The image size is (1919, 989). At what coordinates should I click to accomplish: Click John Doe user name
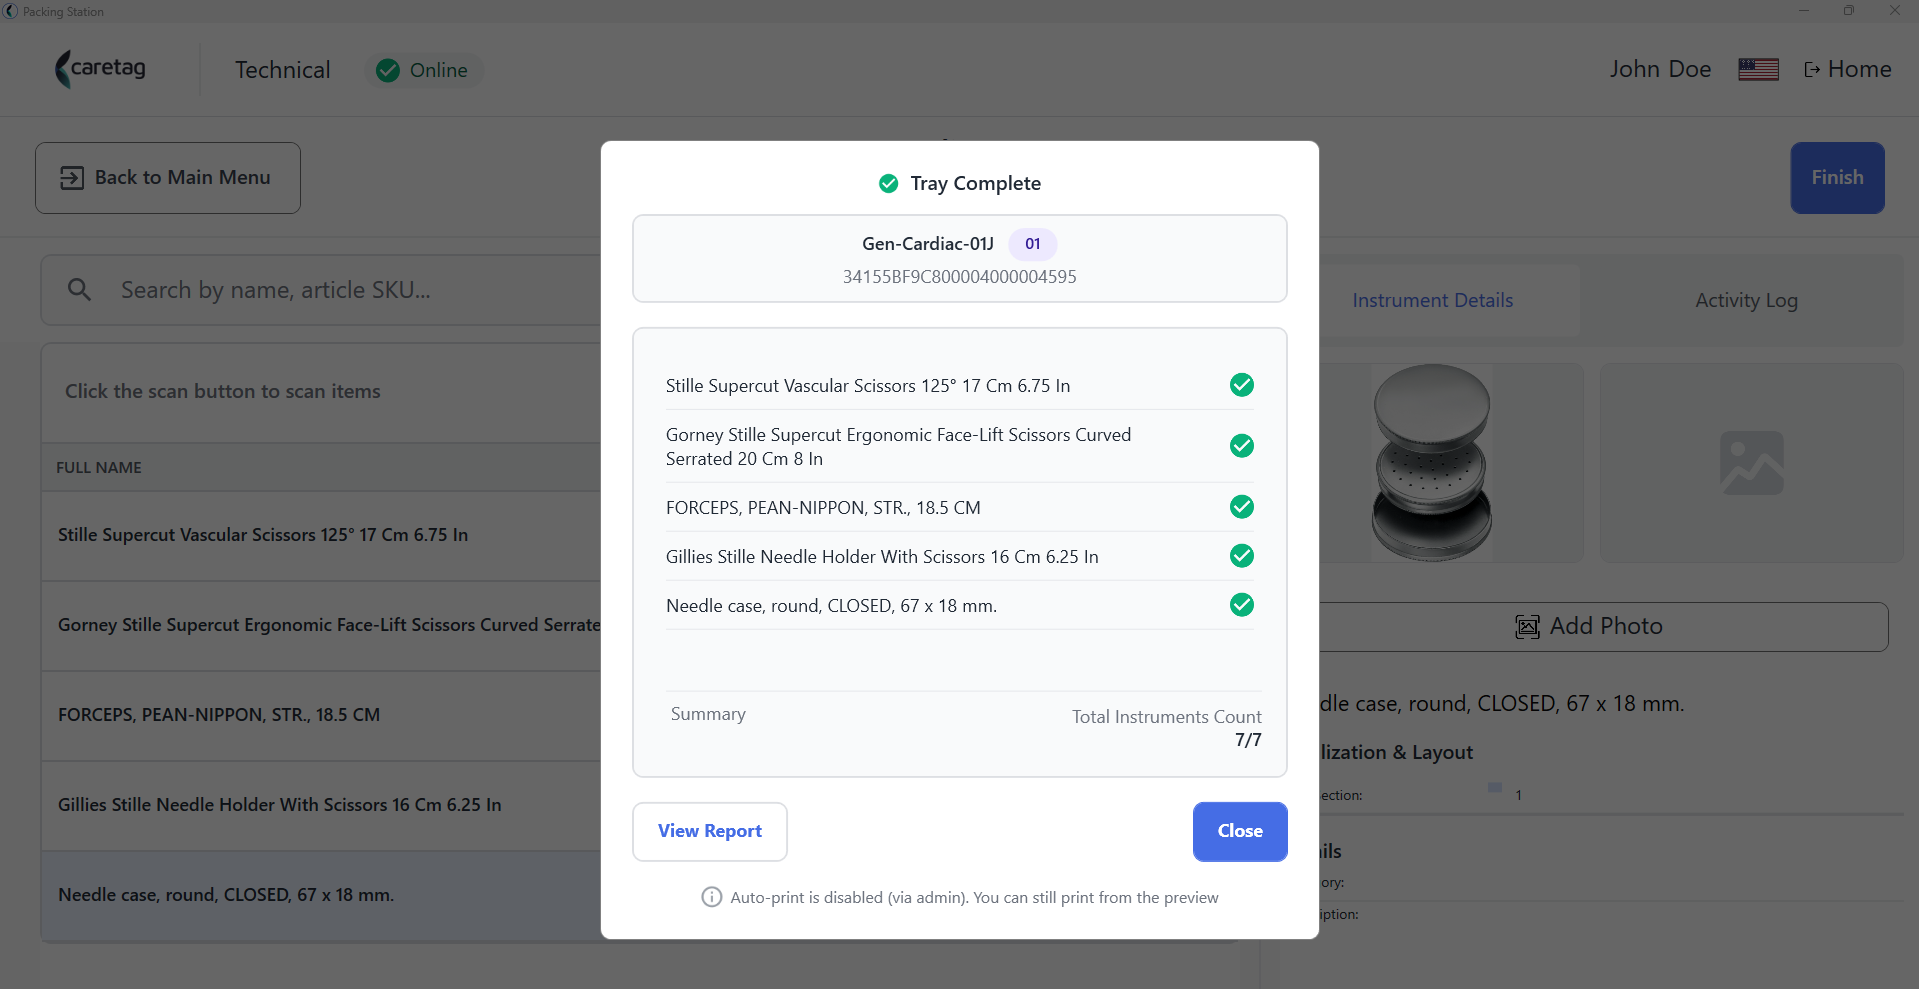pyautogui.click(x=1660, y=69)
